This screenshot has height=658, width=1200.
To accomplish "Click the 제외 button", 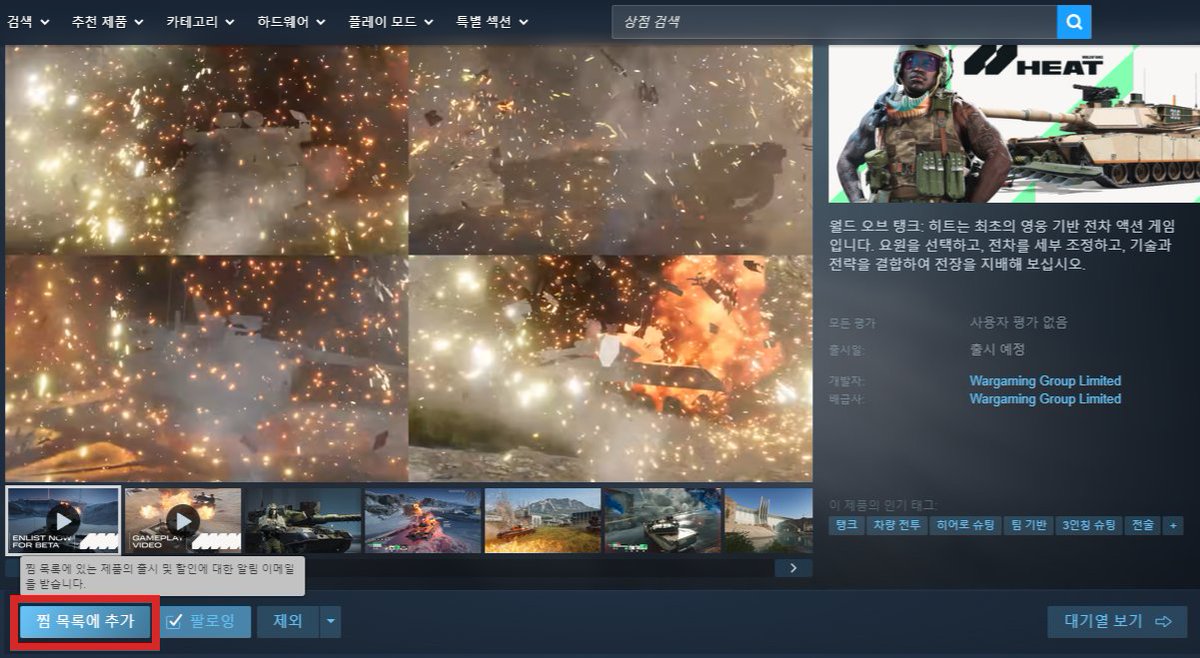I will point(288,621).
